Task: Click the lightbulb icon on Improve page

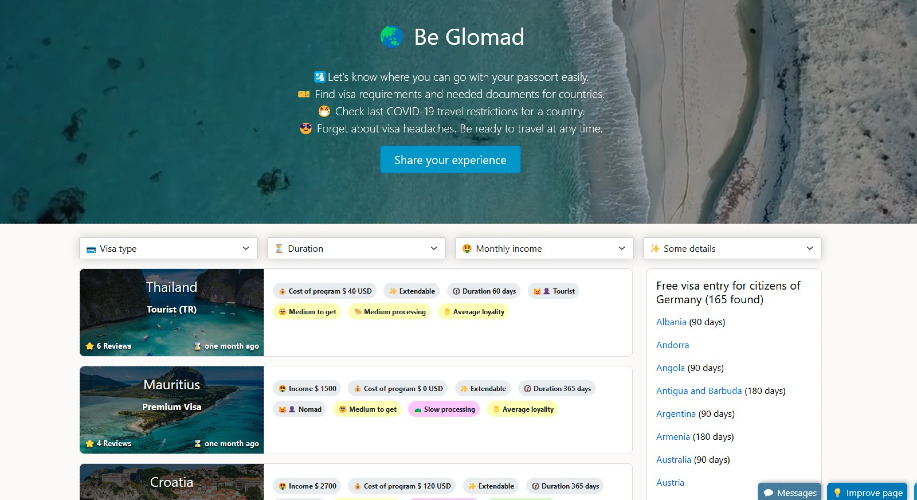Action: coord(837,493)
